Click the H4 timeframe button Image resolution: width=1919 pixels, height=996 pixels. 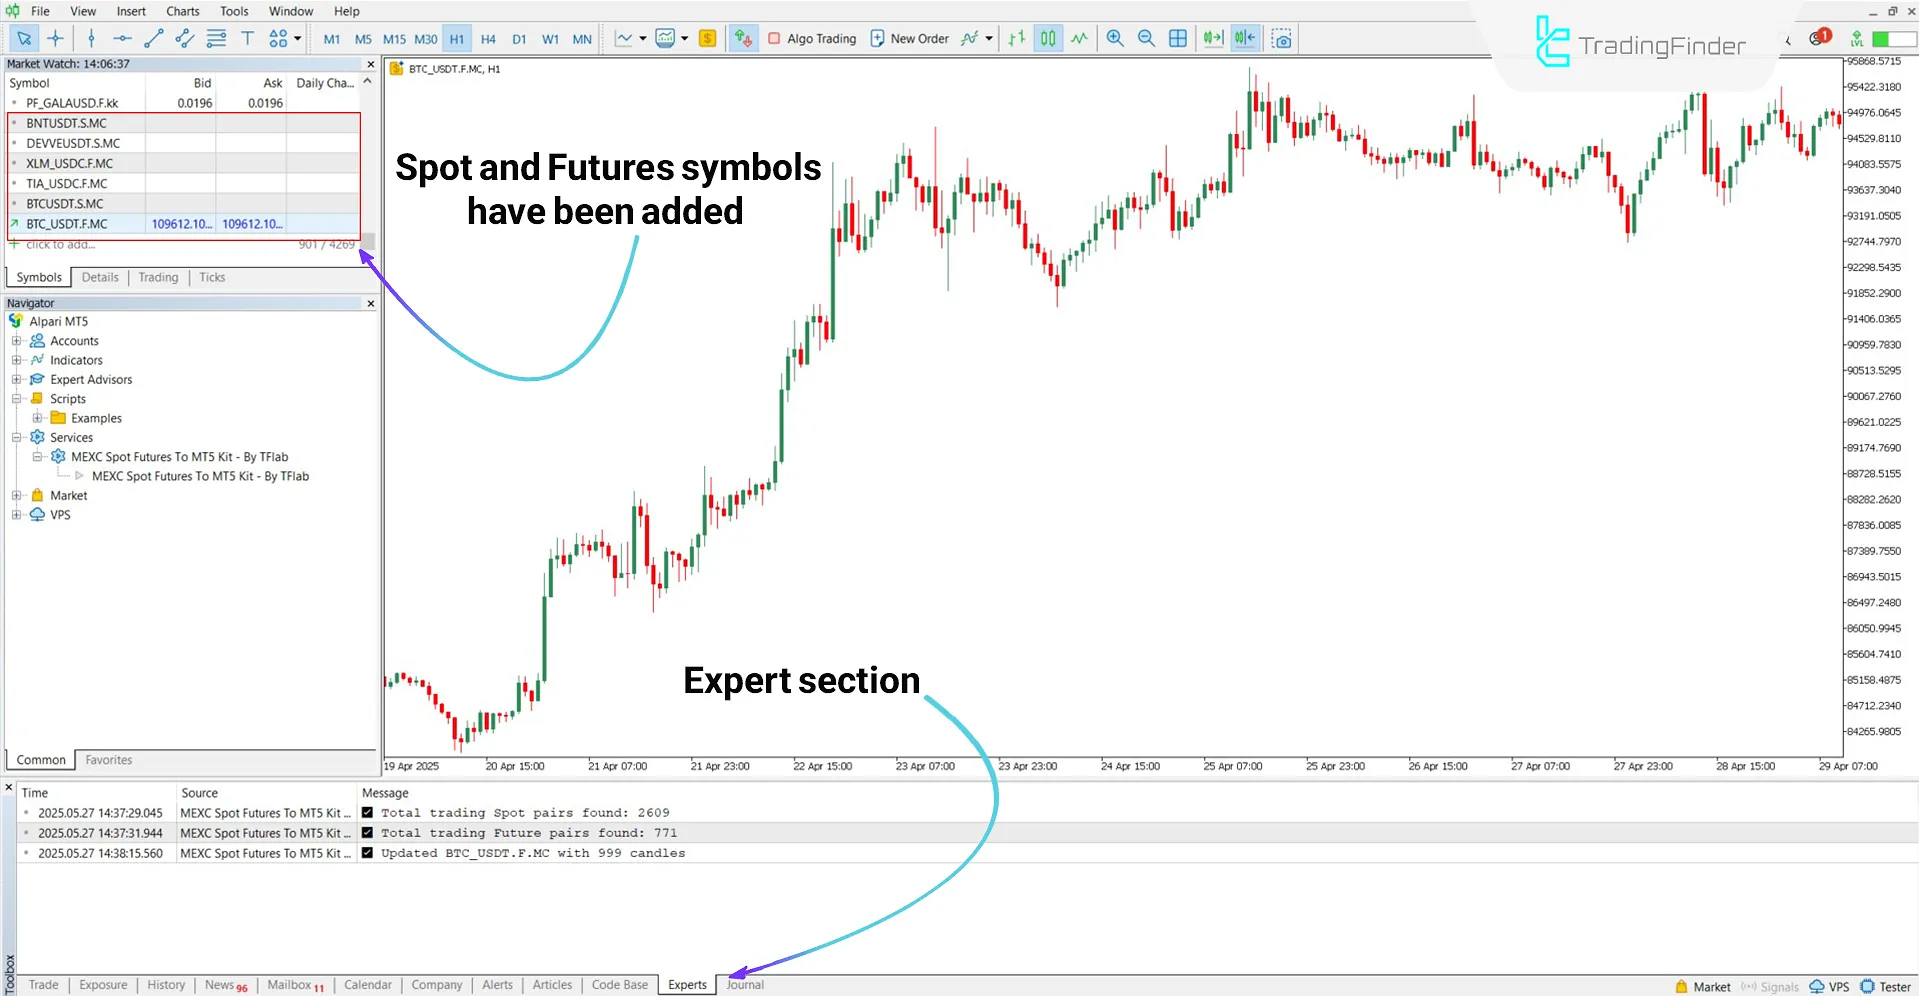pos(488,38)
